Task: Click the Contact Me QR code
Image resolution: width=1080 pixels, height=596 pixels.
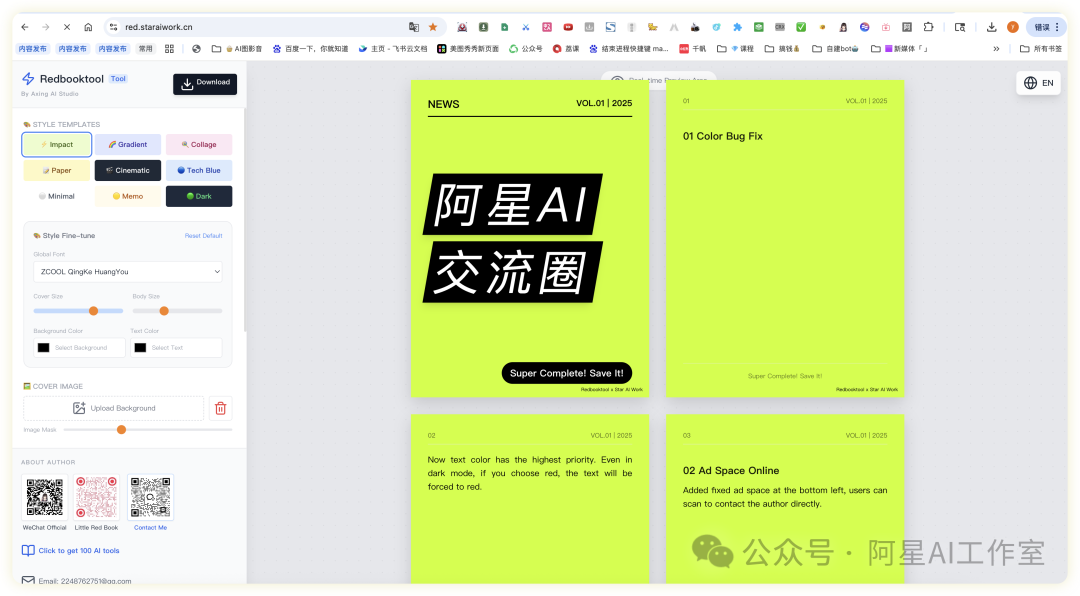Action: point(150,497)
